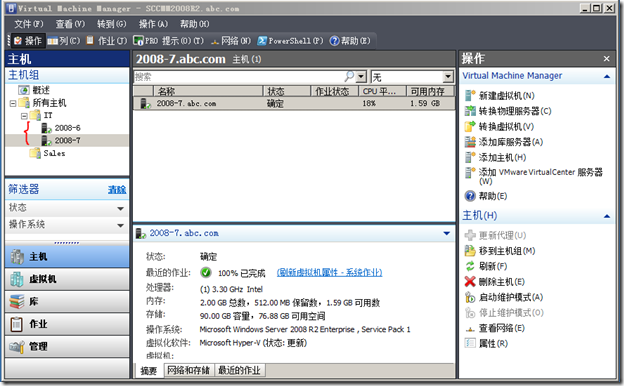Image resolution: width=624 pixels, height=386 pixels.
Task: Launch PowerShell from the toolbar
Action: point(290,41)
